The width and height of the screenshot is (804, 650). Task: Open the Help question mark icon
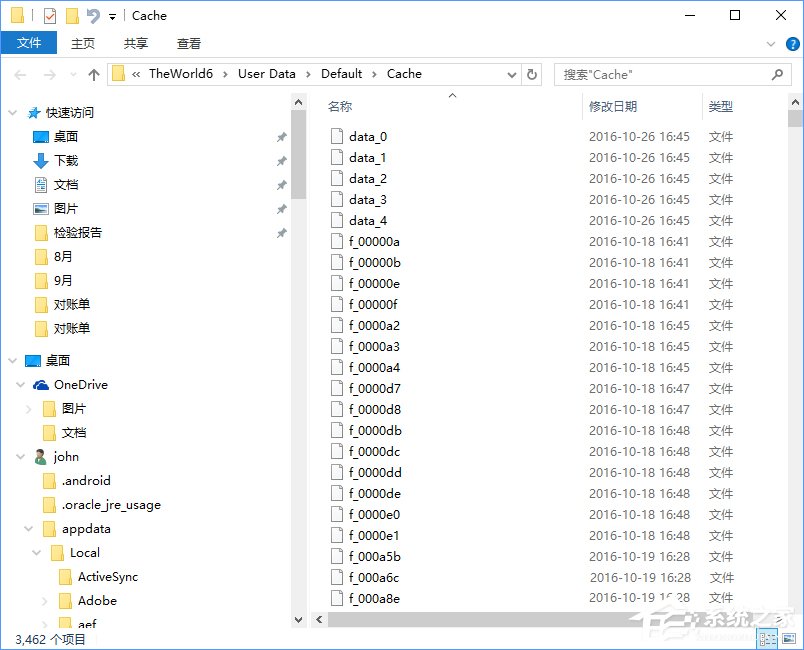point(792,43)
